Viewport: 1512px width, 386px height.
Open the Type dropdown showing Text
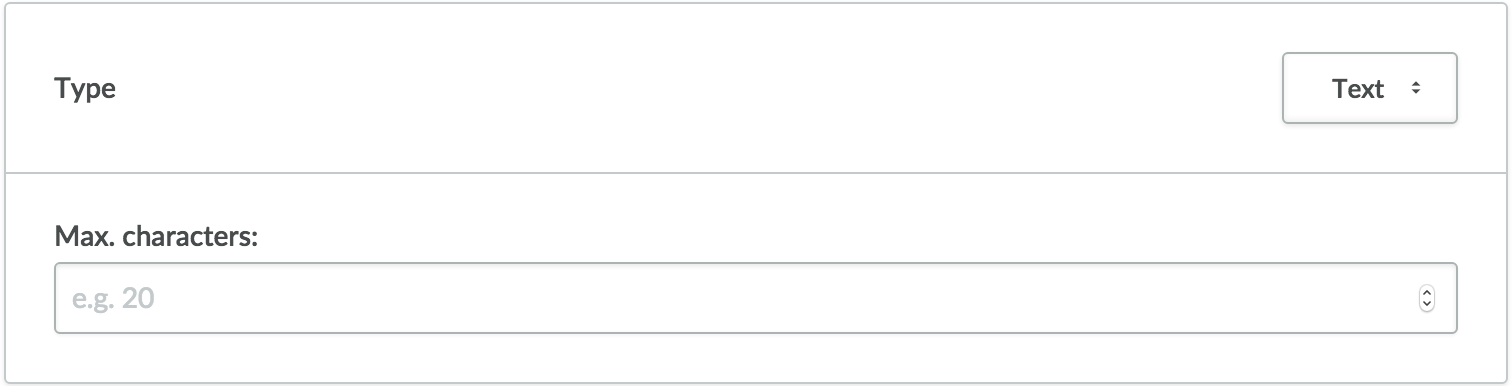point(1369,88)
